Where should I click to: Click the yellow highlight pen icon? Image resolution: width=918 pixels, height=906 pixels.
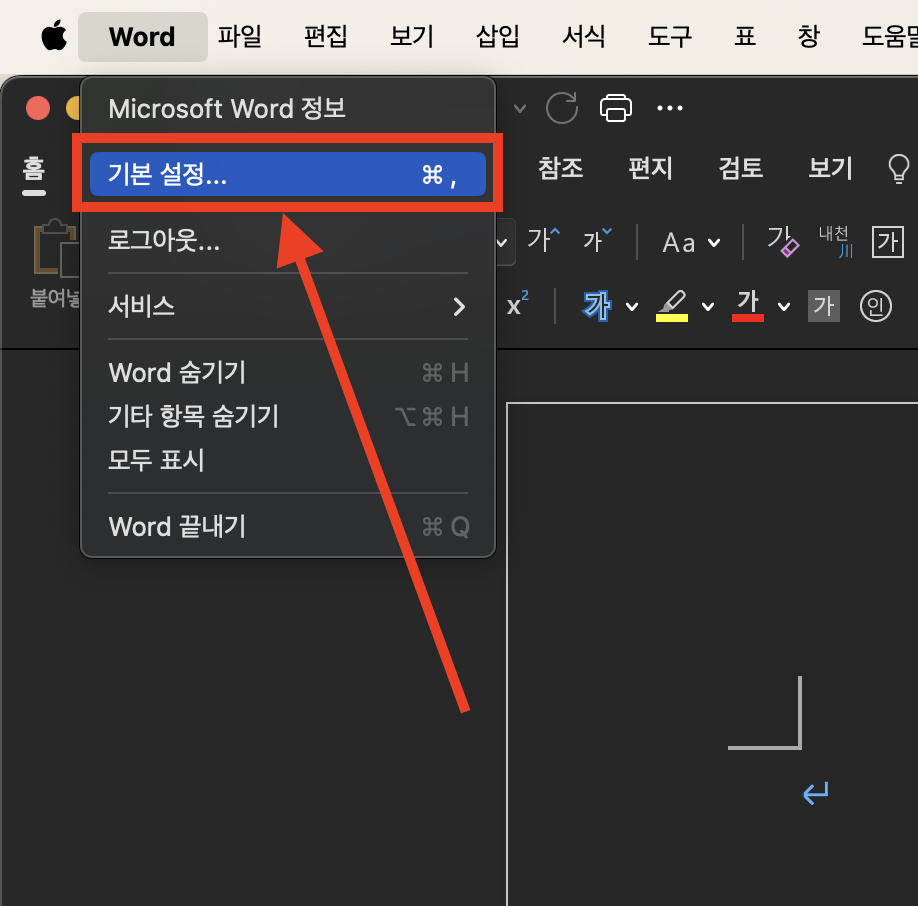click(x=672, y=306)
